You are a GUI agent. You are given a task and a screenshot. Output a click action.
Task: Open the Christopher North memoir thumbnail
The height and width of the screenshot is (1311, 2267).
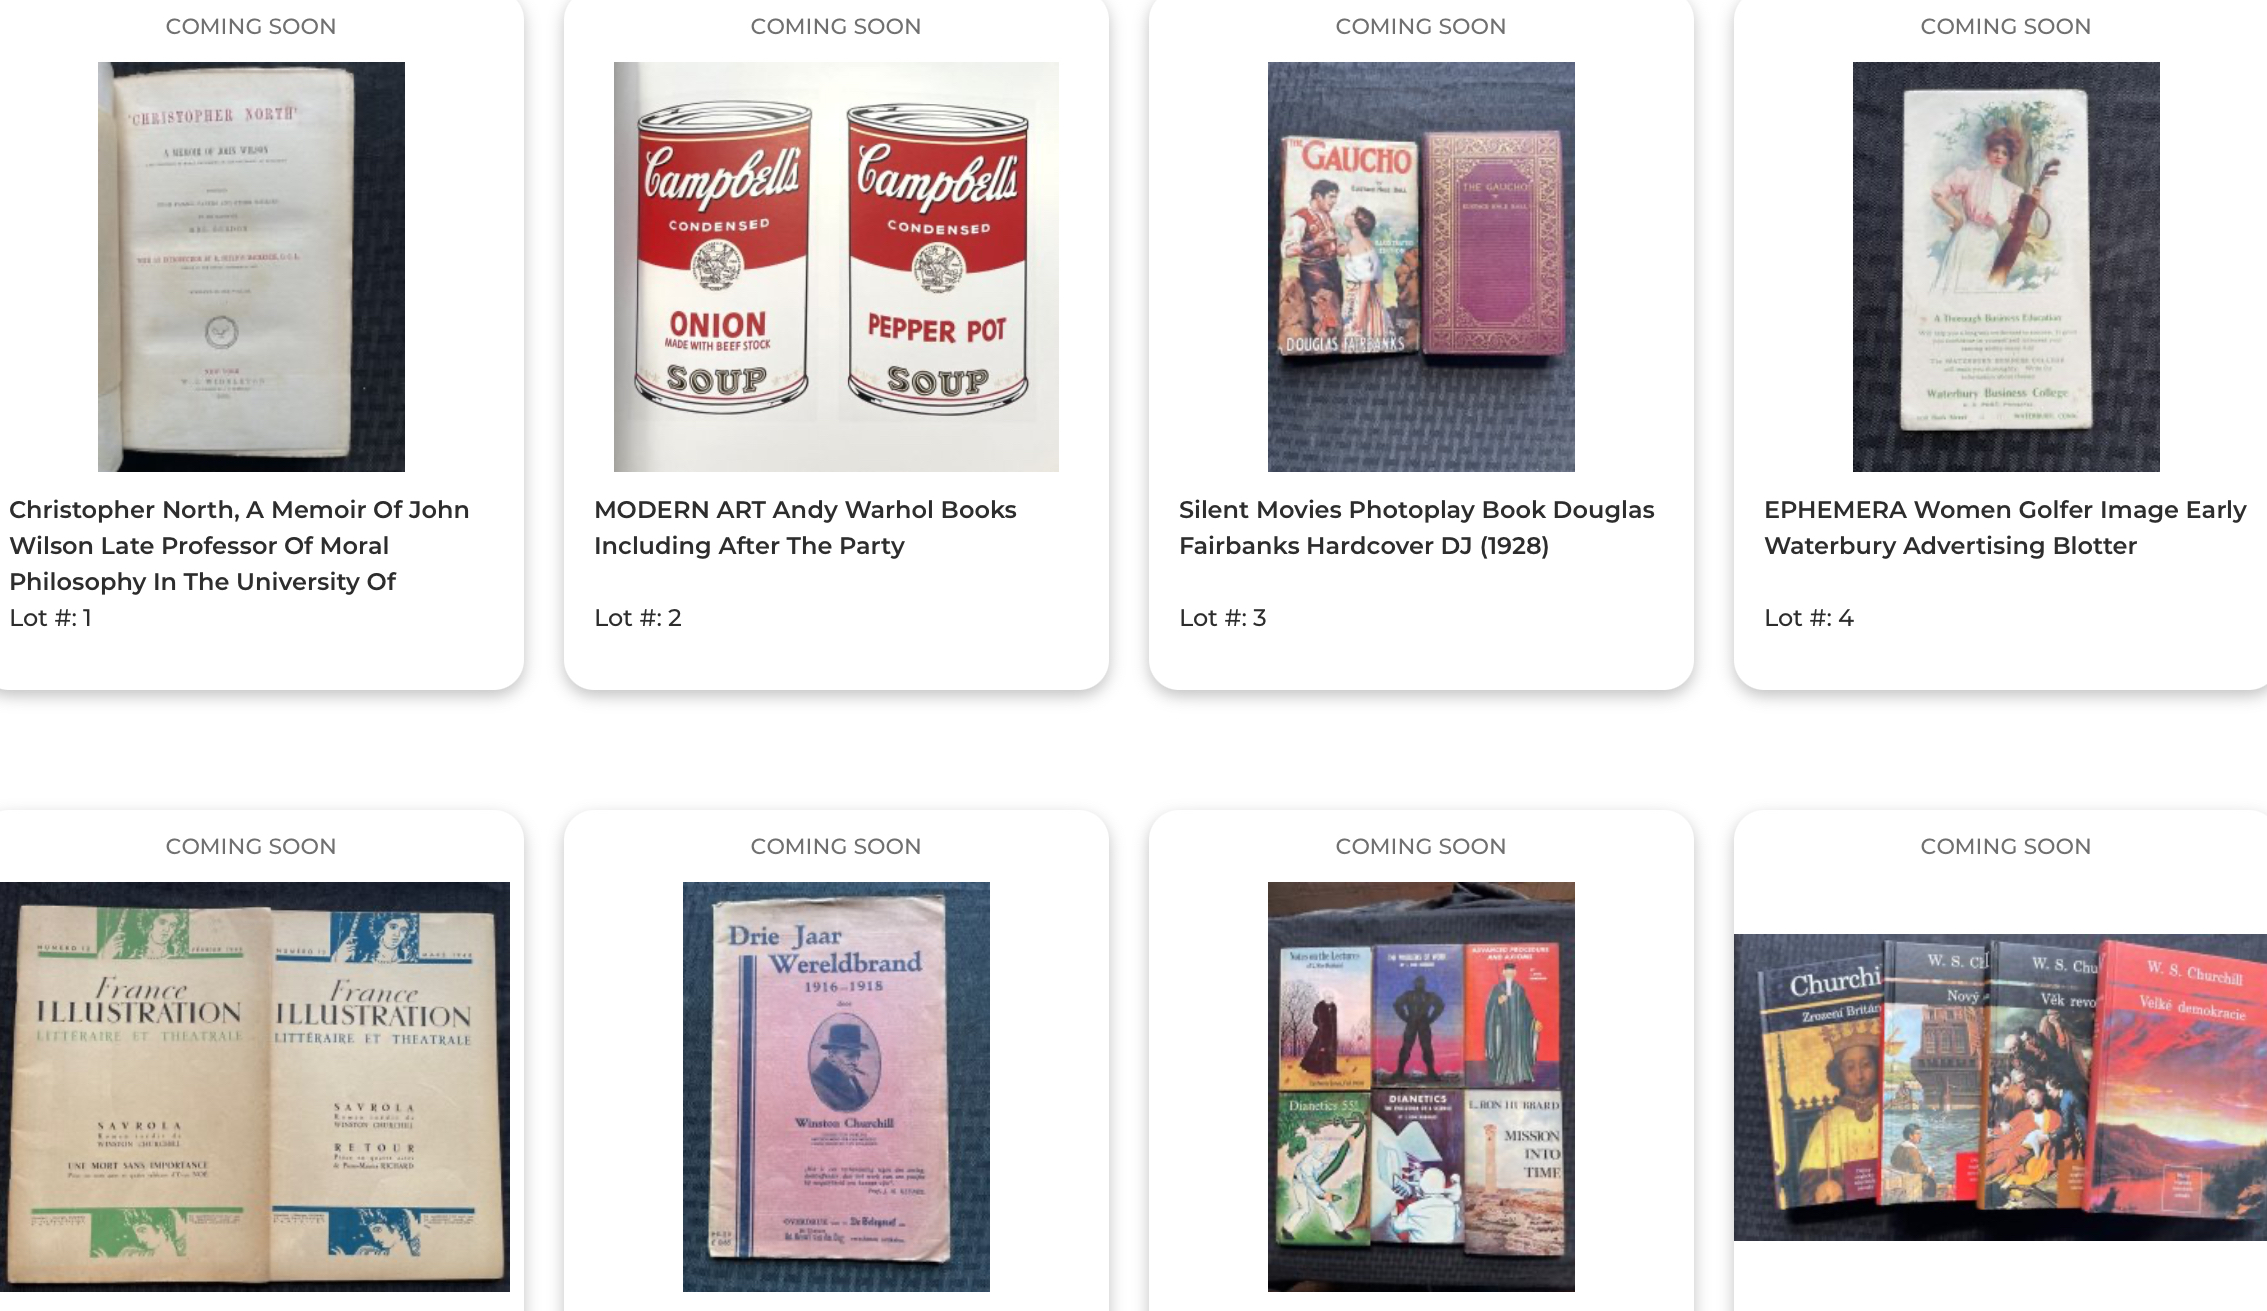(x=251, y=267)
